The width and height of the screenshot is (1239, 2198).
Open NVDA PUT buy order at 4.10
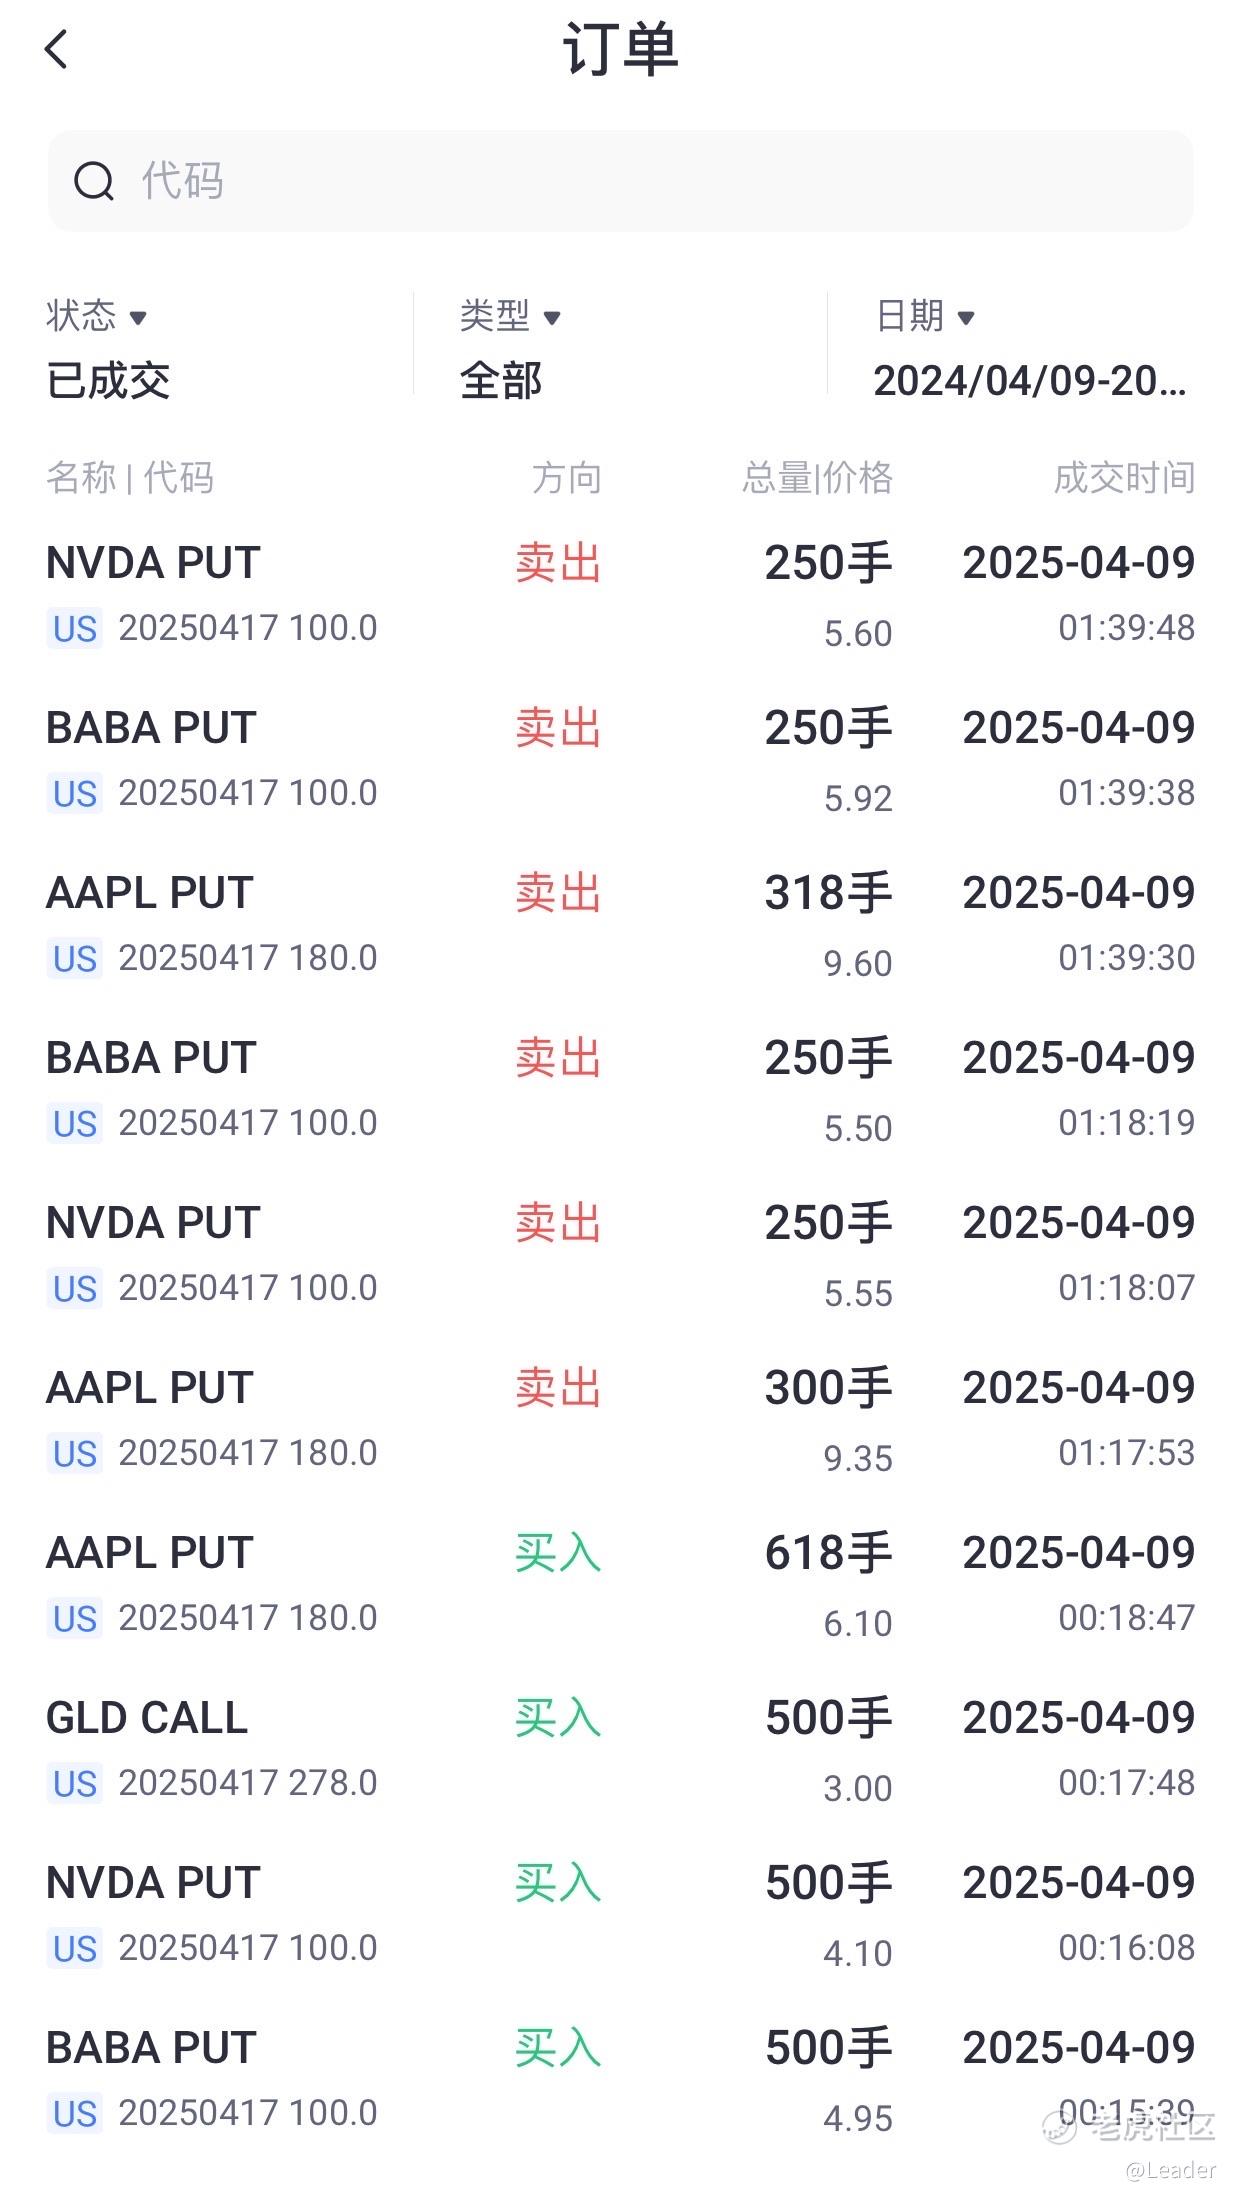click(x=619, y=1915)
